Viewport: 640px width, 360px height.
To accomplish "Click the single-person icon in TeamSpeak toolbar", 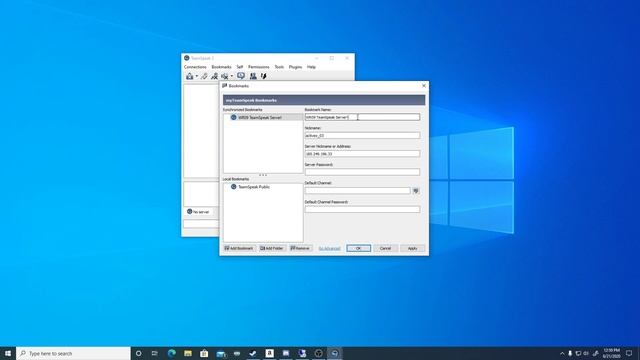I will 214,76.
